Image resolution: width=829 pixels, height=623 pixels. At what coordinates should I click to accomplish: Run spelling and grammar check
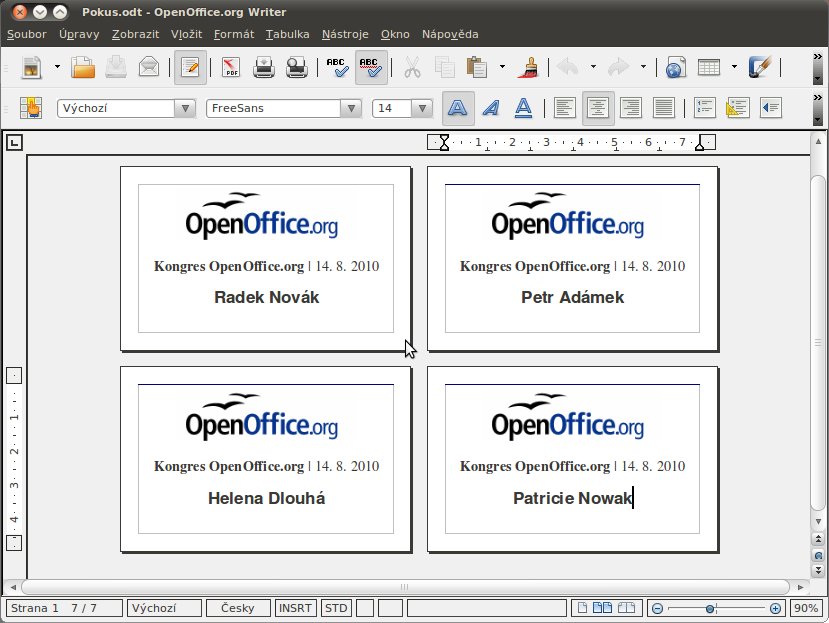point(337,68)
